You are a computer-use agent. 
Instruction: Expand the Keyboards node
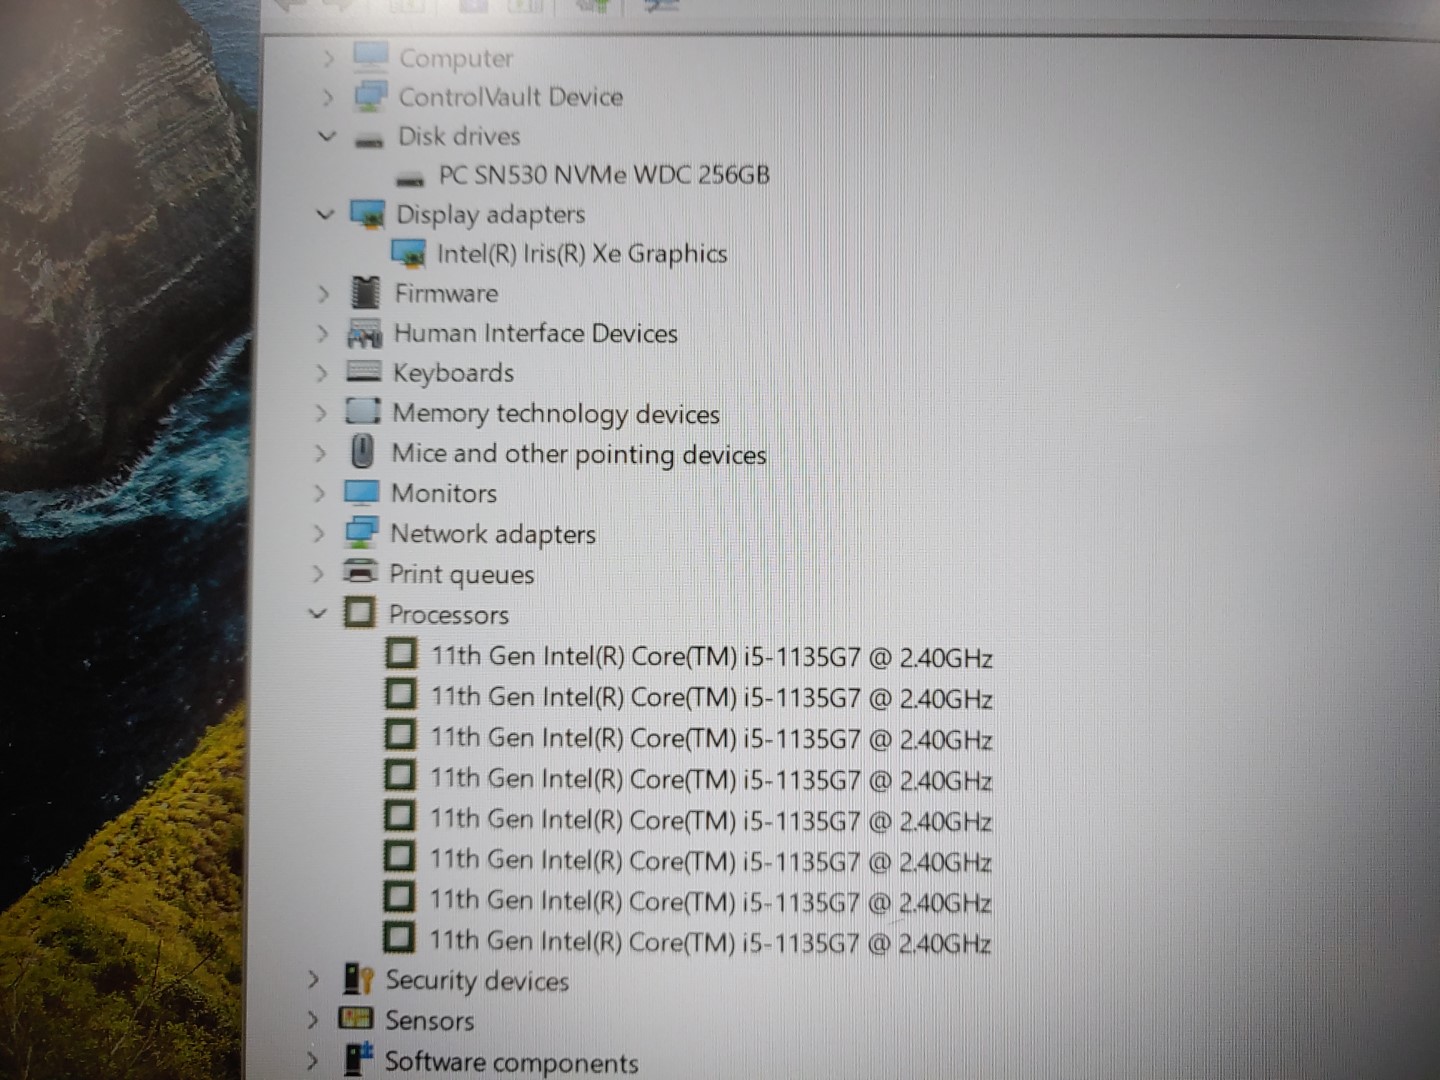321,373
